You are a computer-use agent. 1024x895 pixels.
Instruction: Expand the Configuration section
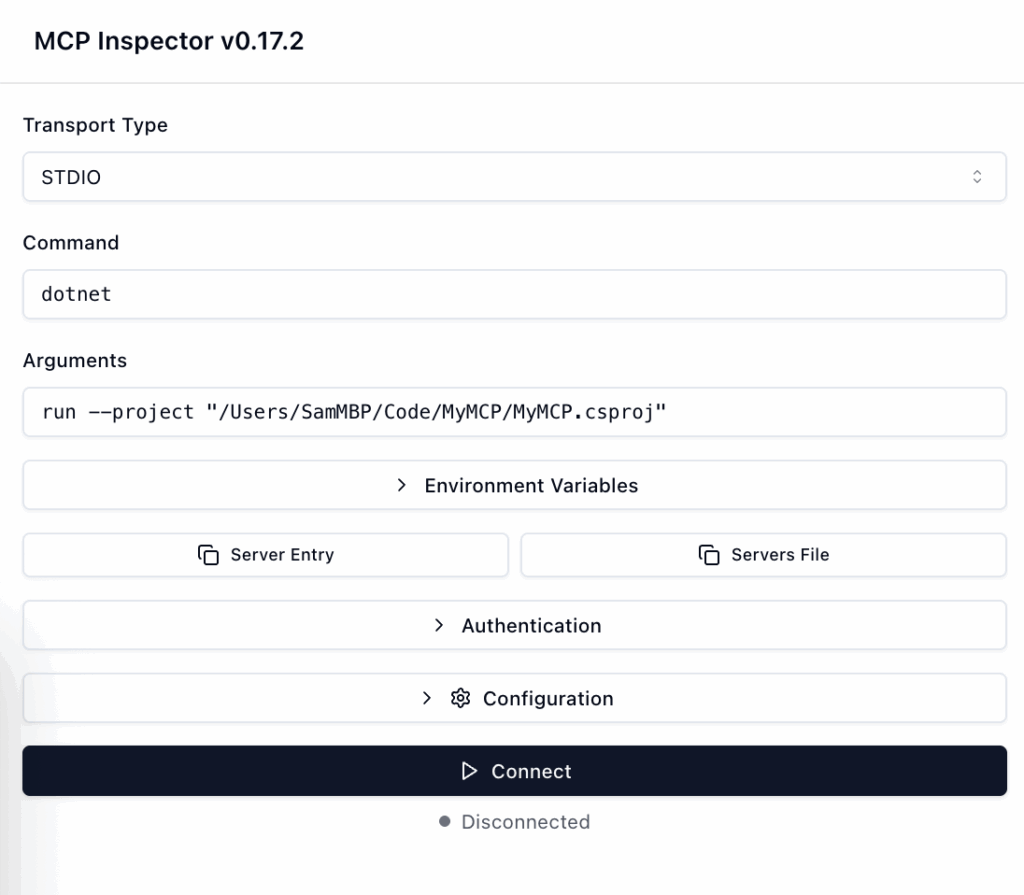tap(547, 699)
